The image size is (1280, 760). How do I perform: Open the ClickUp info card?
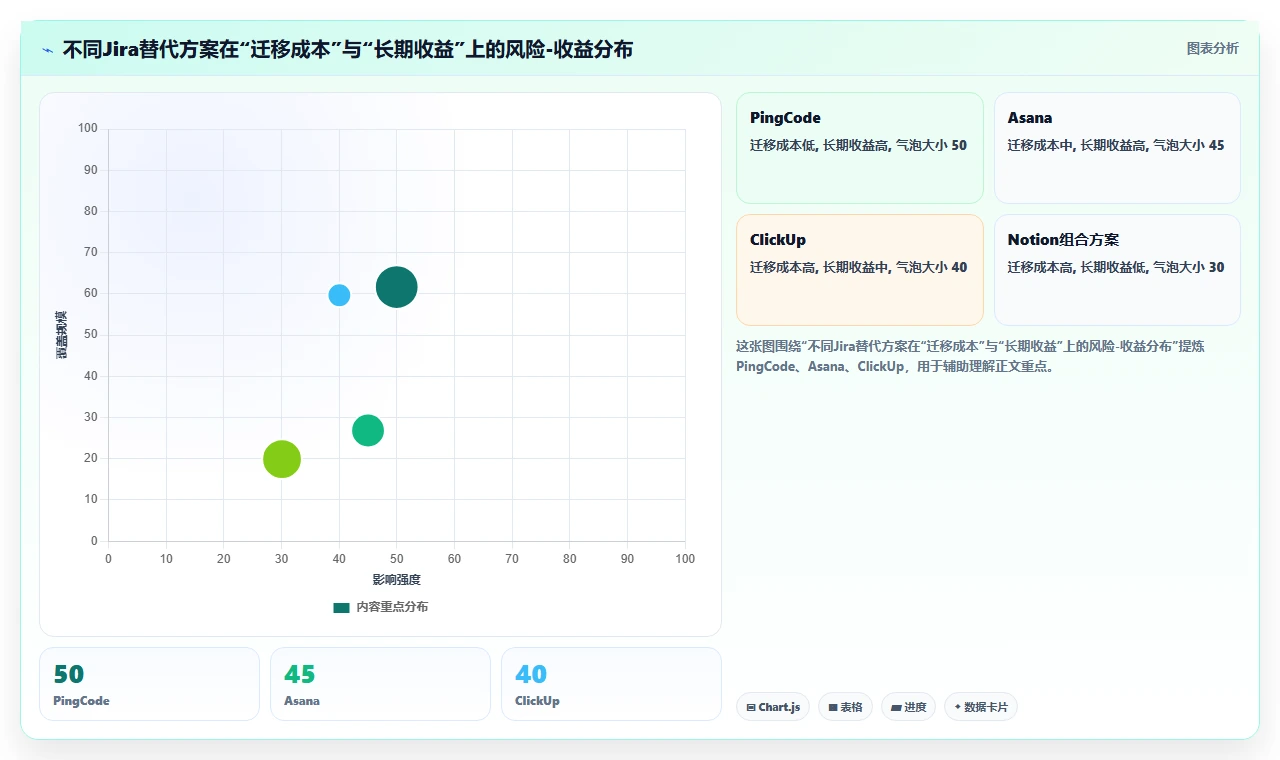click(860, 270)
